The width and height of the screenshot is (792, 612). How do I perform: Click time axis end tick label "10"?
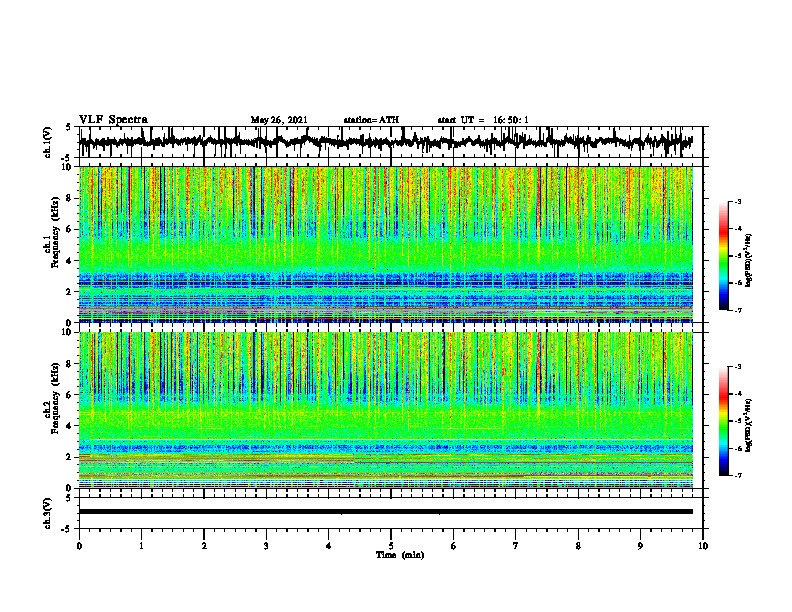703,546
